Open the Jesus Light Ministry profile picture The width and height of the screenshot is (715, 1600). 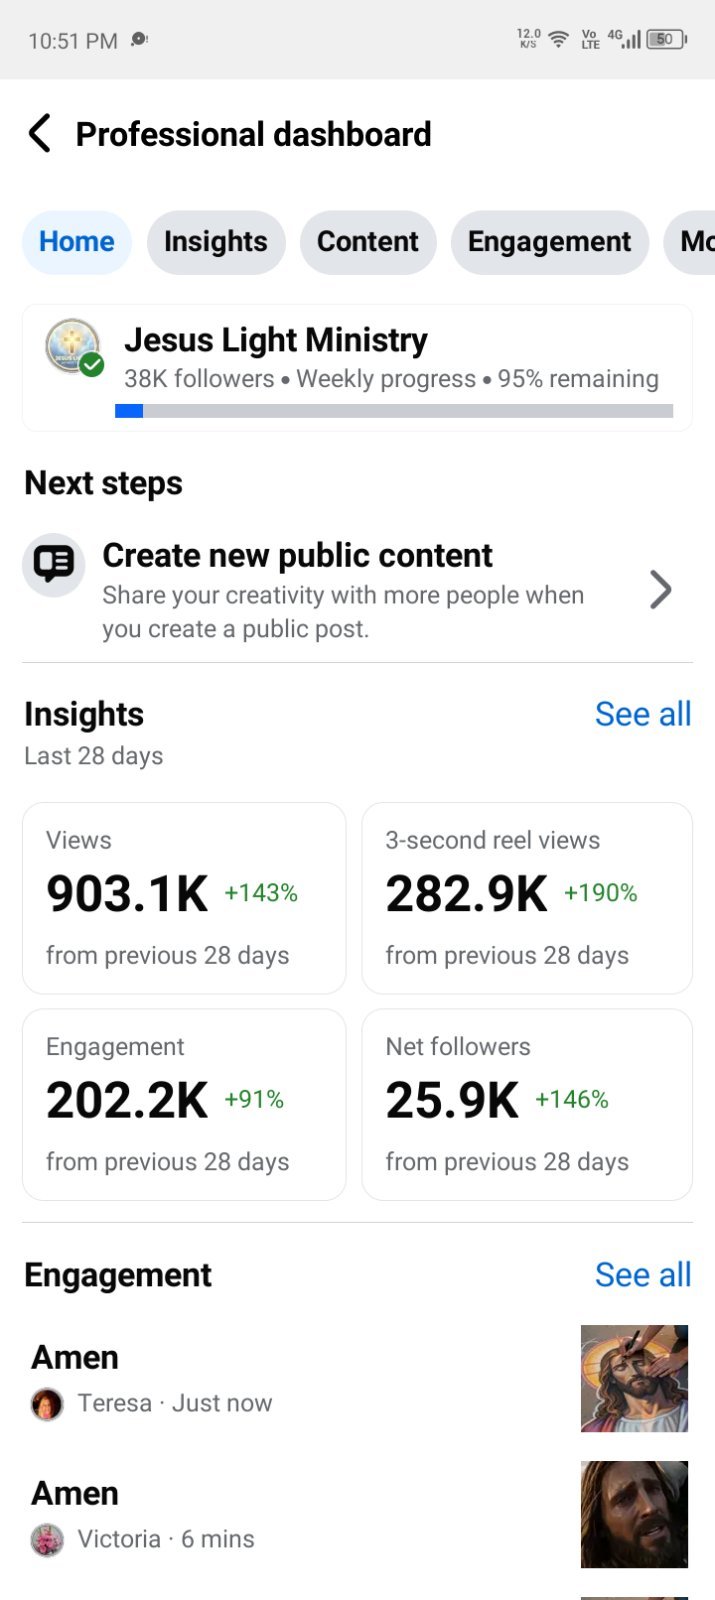coord(74,347)
